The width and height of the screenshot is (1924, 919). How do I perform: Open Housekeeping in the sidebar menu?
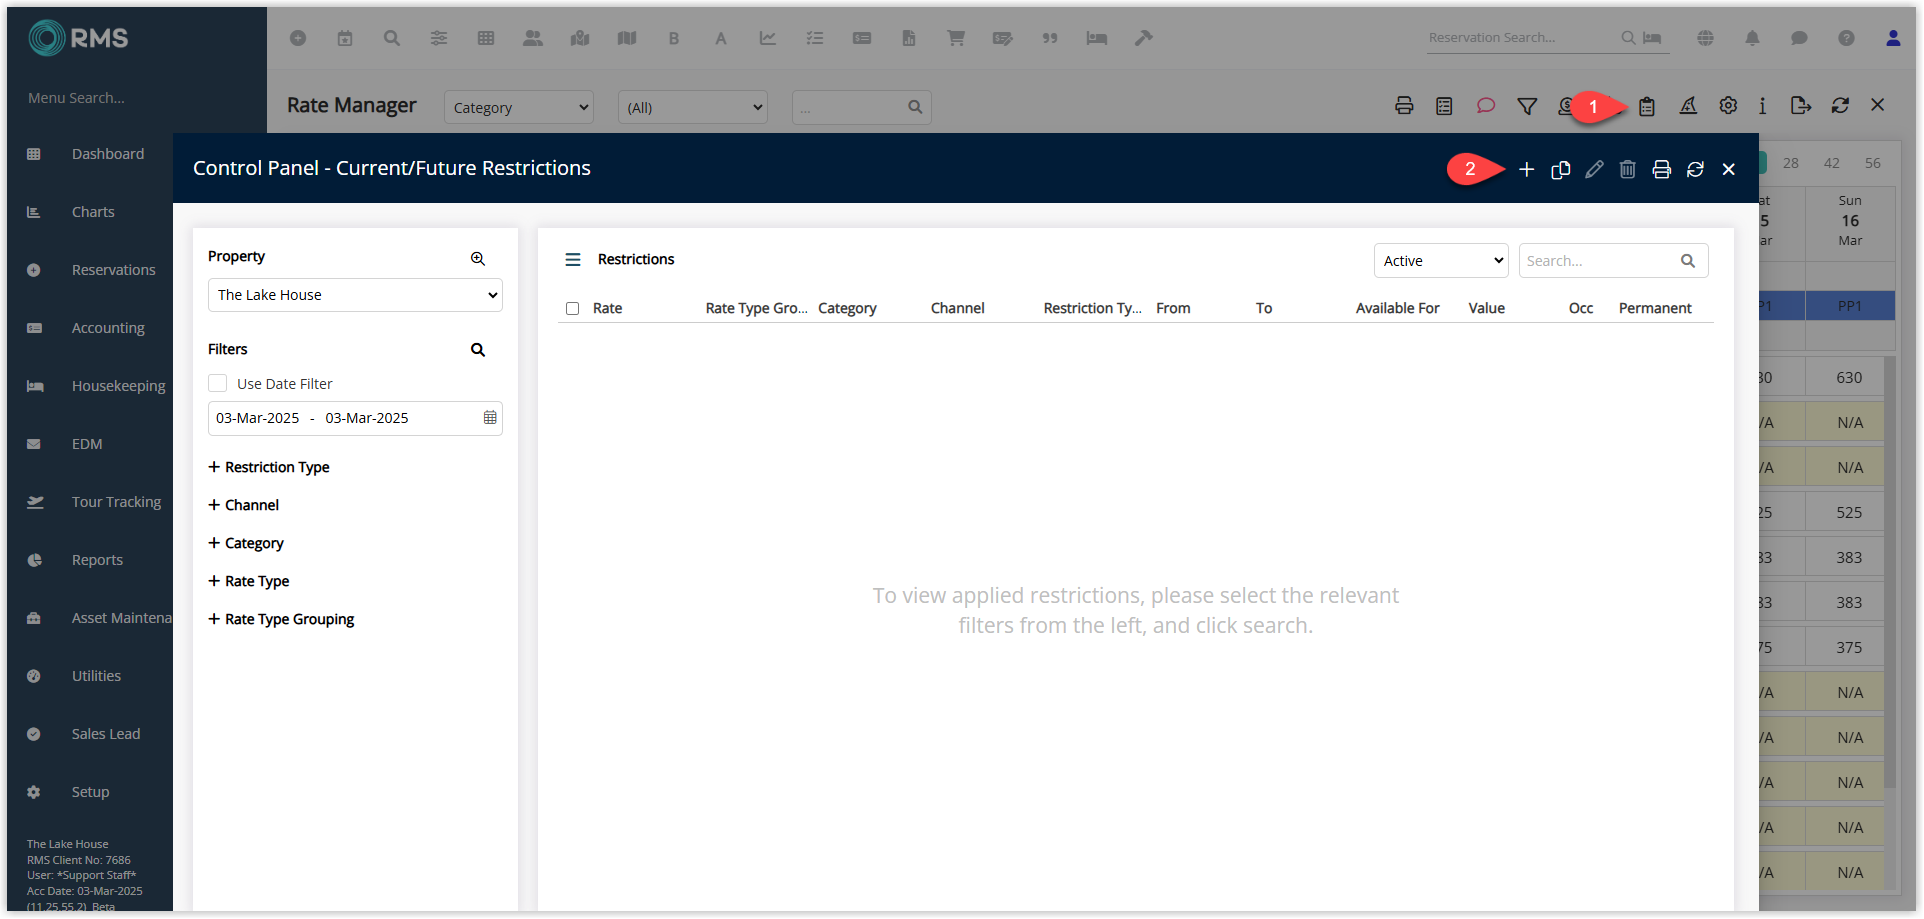(119, 386)
